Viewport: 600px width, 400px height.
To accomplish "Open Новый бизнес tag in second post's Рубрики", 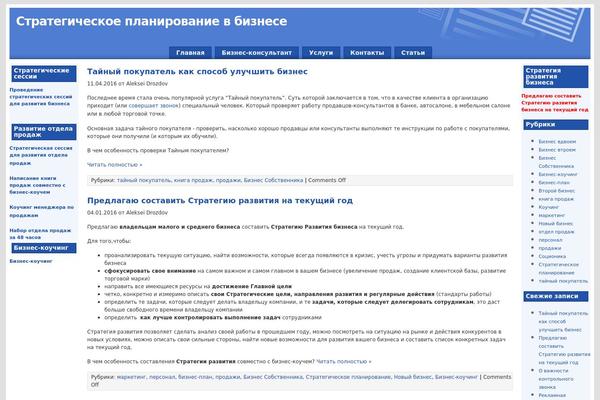I will pyautogui.click(x=413, y=377).
